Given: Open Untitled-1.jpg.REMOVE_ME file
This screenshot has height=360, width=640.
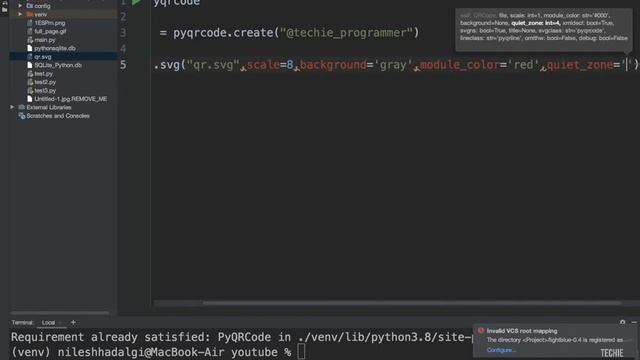Looking at the screenshot, I should pos(71,99).
